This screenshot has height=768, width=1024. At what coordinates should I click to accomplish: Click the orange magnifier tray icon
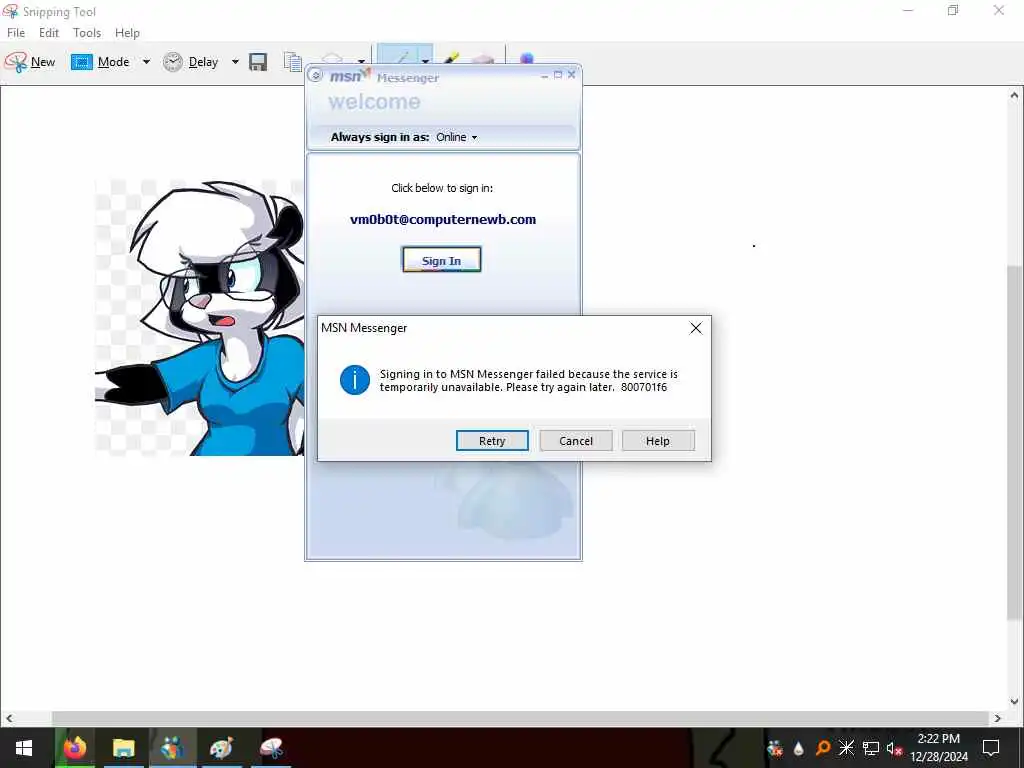823,748
